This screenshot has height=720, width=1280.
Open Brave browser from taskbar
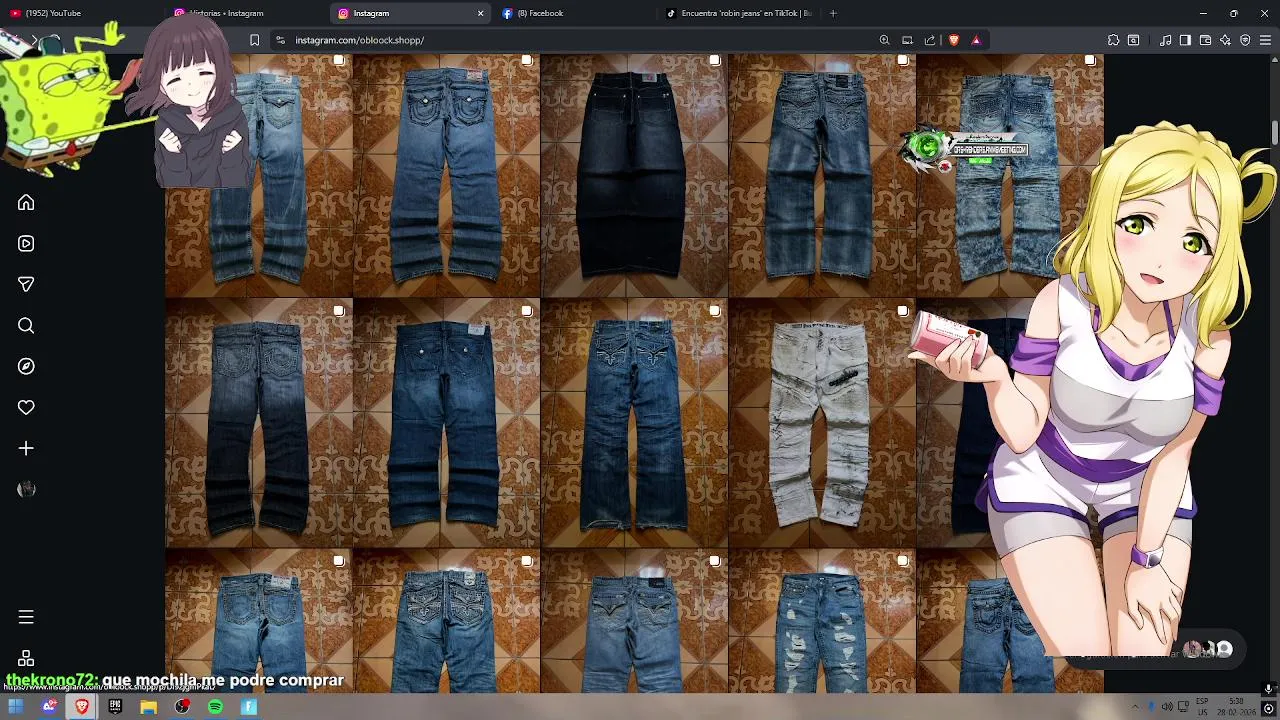tap(82, 707)
